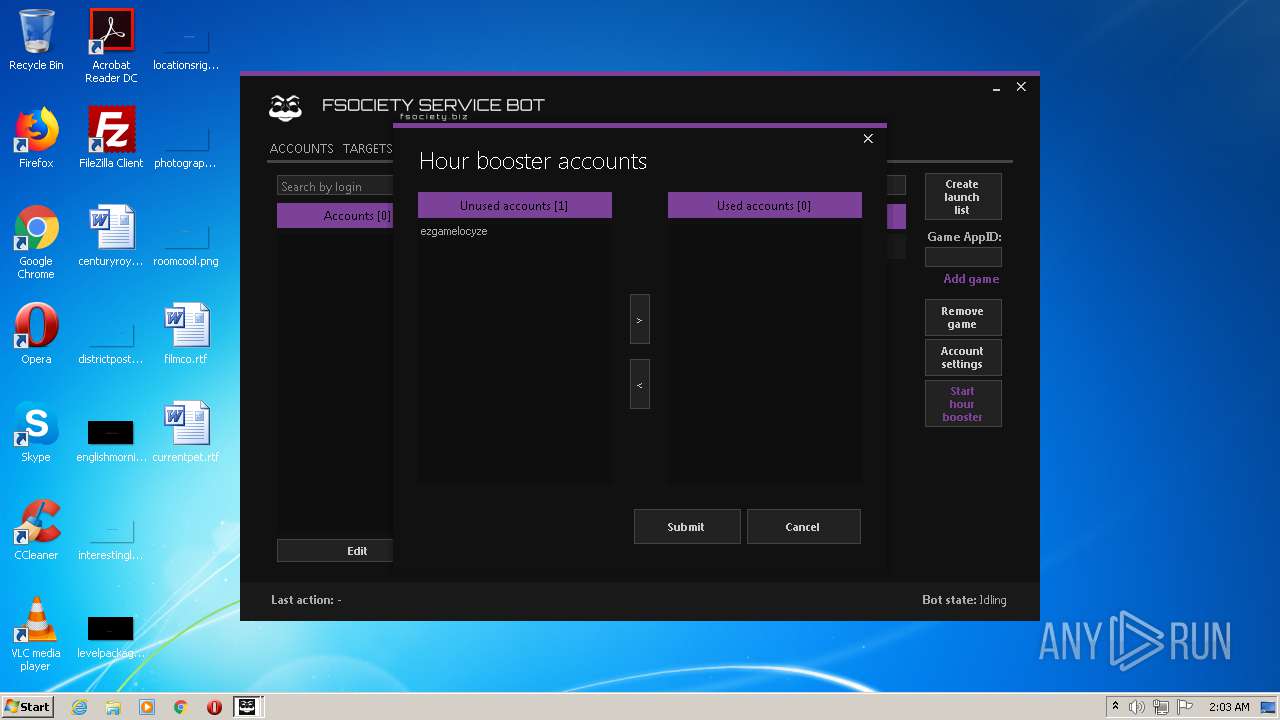Open FileZilla Client desktop shortcut
The height and width of the screenshot is (720, 1280).
coord(111,138)
